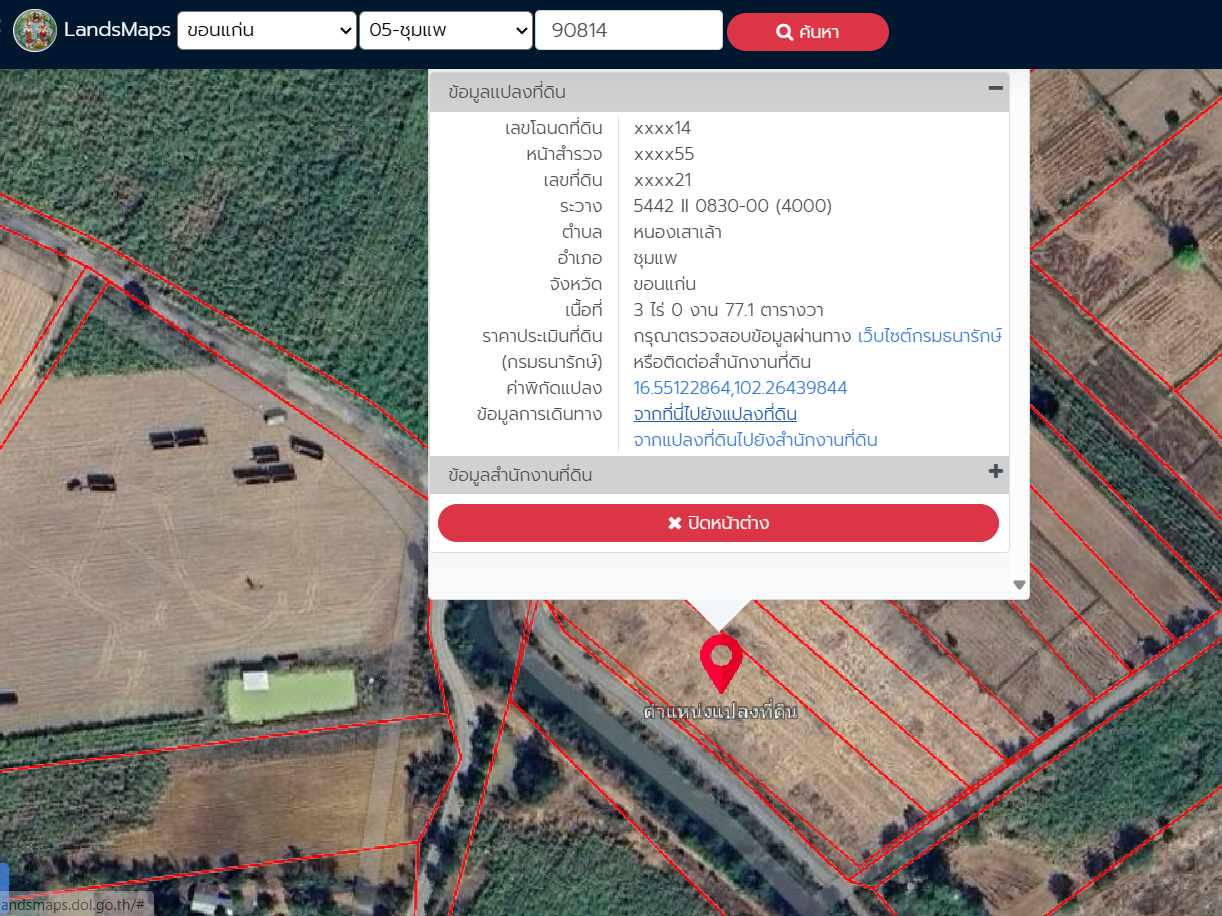
Task: Click the scroll-down arrow in the popup
Action: 1019,585
